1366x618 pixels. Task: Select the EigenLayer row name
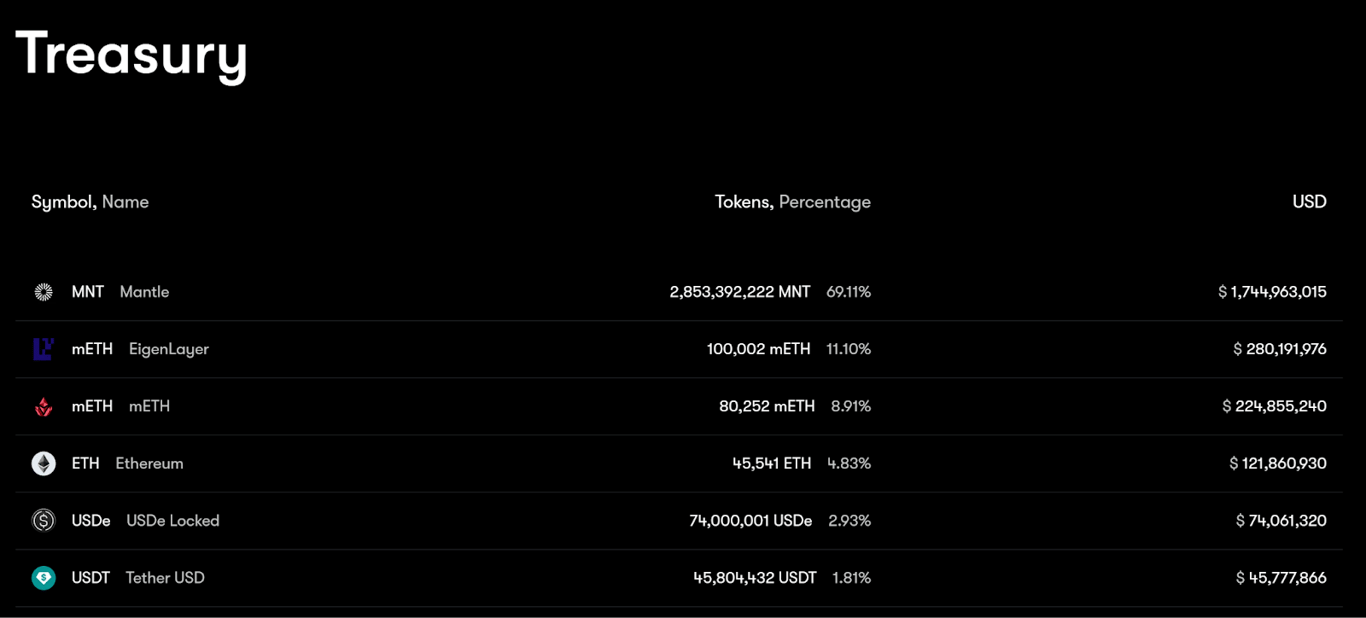click(169, 349)
